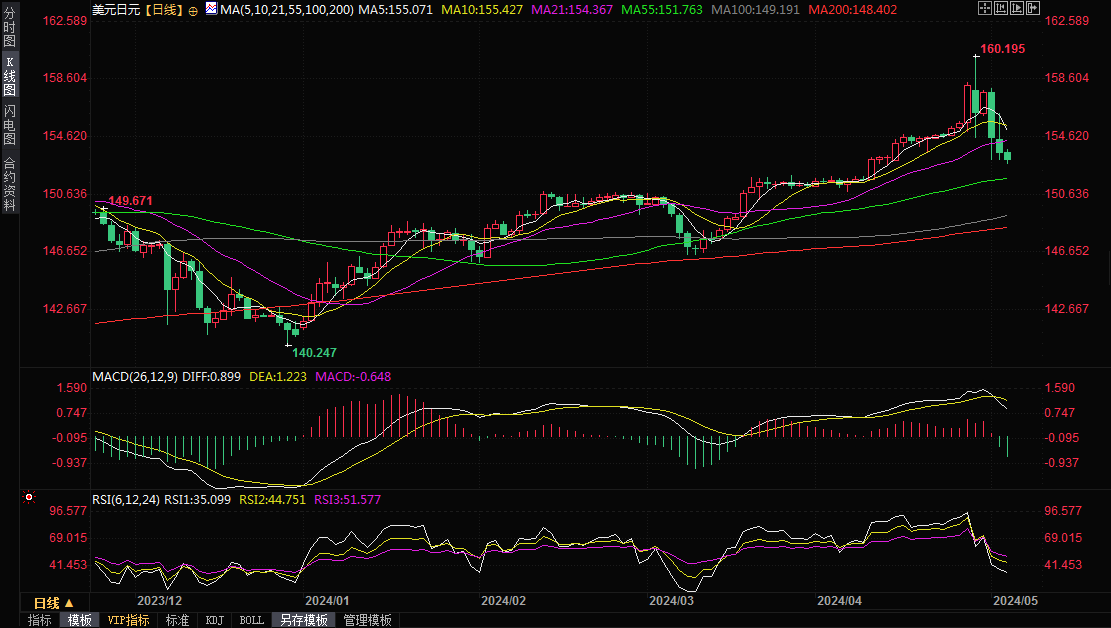Viewport: 1111px width, 628px height.
Task: Click the VIP指标 tab
Action: point(128,620)
